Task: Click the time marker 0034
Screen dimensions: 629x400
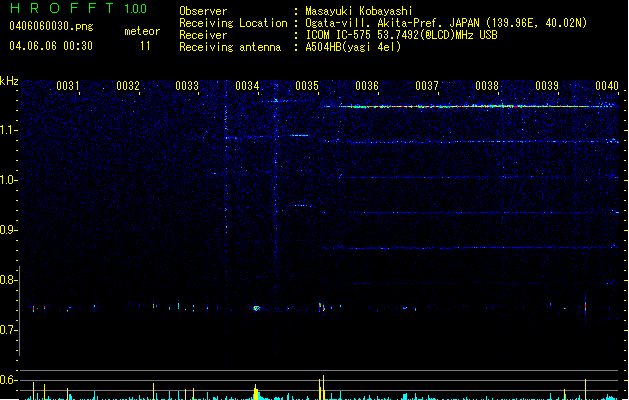Action: point(247,85)
